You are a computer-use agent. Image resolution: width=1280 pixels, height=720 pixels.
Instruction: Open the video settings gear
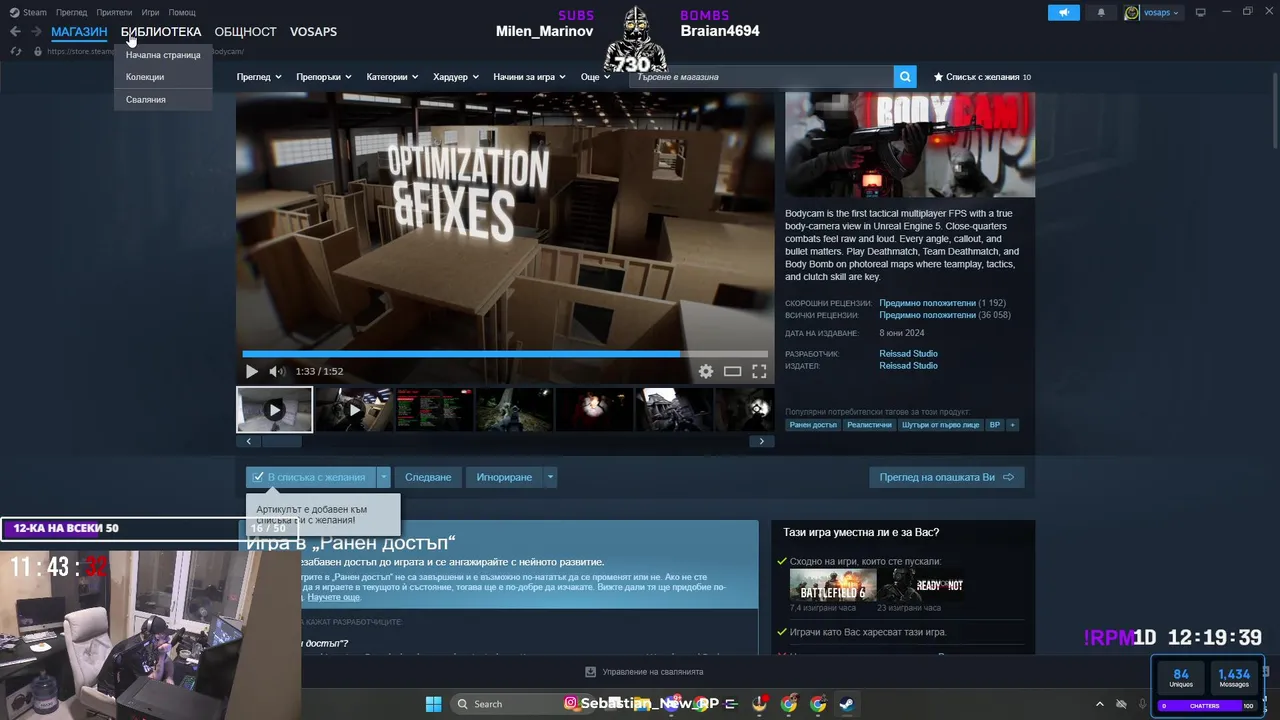tap(706, 371)
